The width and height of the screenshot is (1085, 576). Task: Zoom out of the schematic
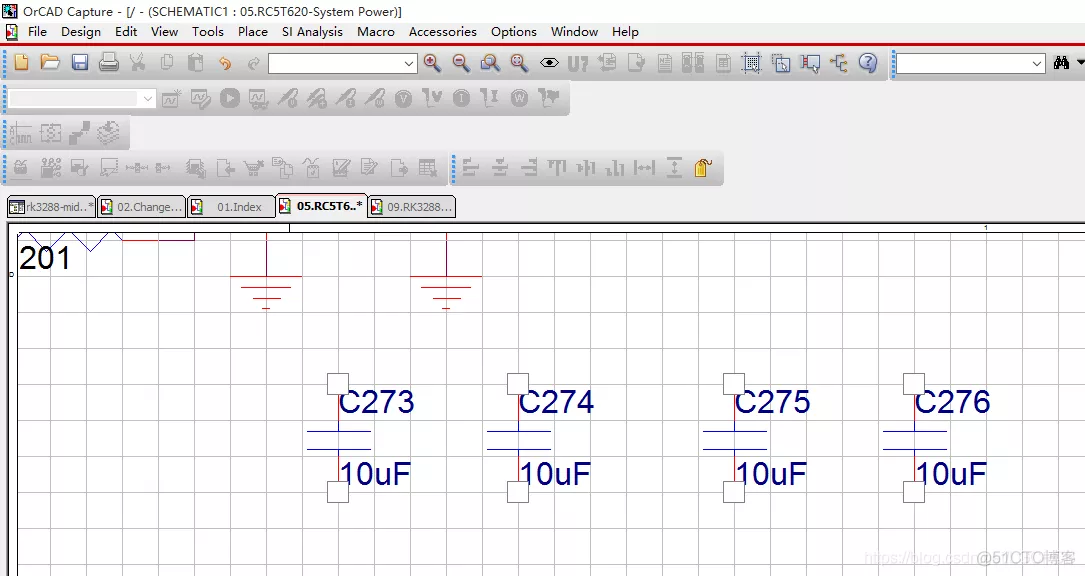(x=461, y=63)
